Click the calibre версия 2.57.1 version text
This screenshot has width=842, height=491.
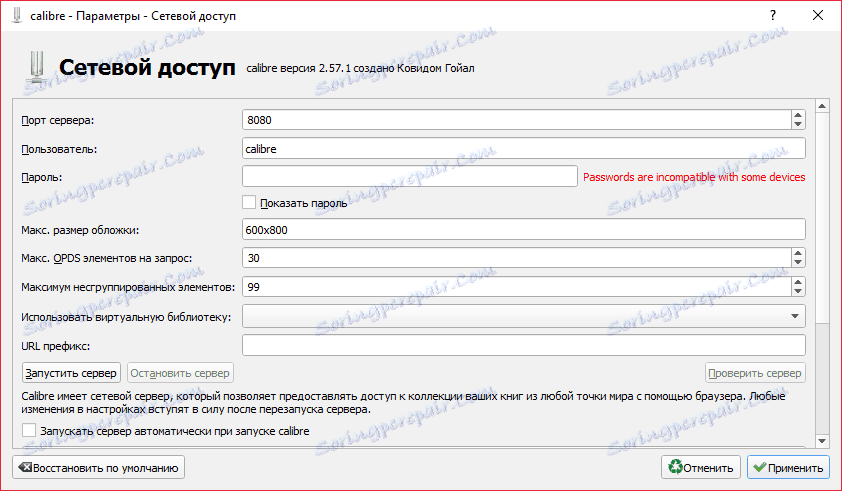(x=360, y=68)
